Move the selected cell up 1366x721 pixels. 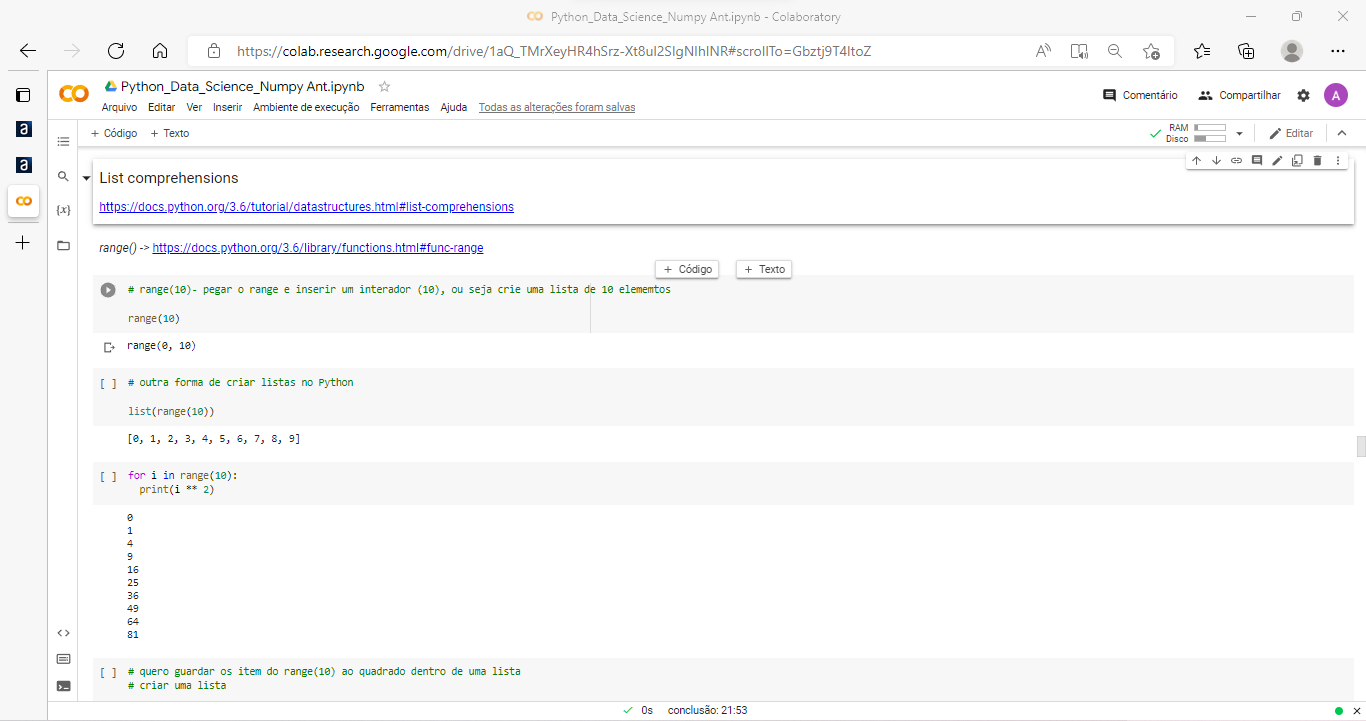coord(1196,160)
